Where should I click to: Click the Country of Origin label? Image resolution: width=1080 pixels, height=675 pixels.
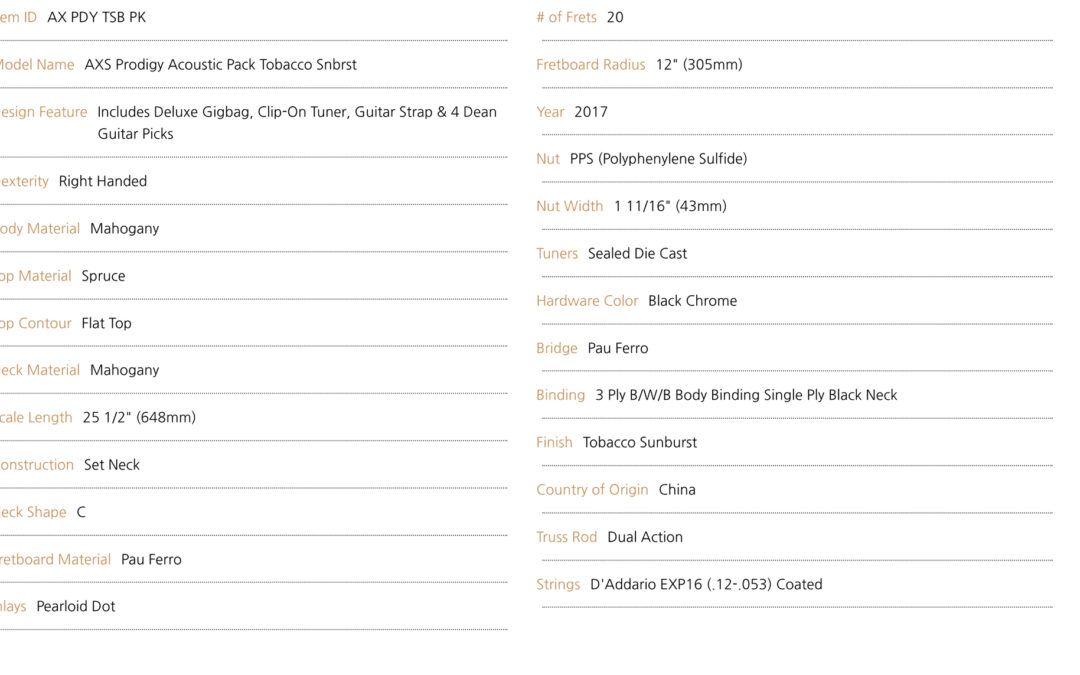(592, 490)
